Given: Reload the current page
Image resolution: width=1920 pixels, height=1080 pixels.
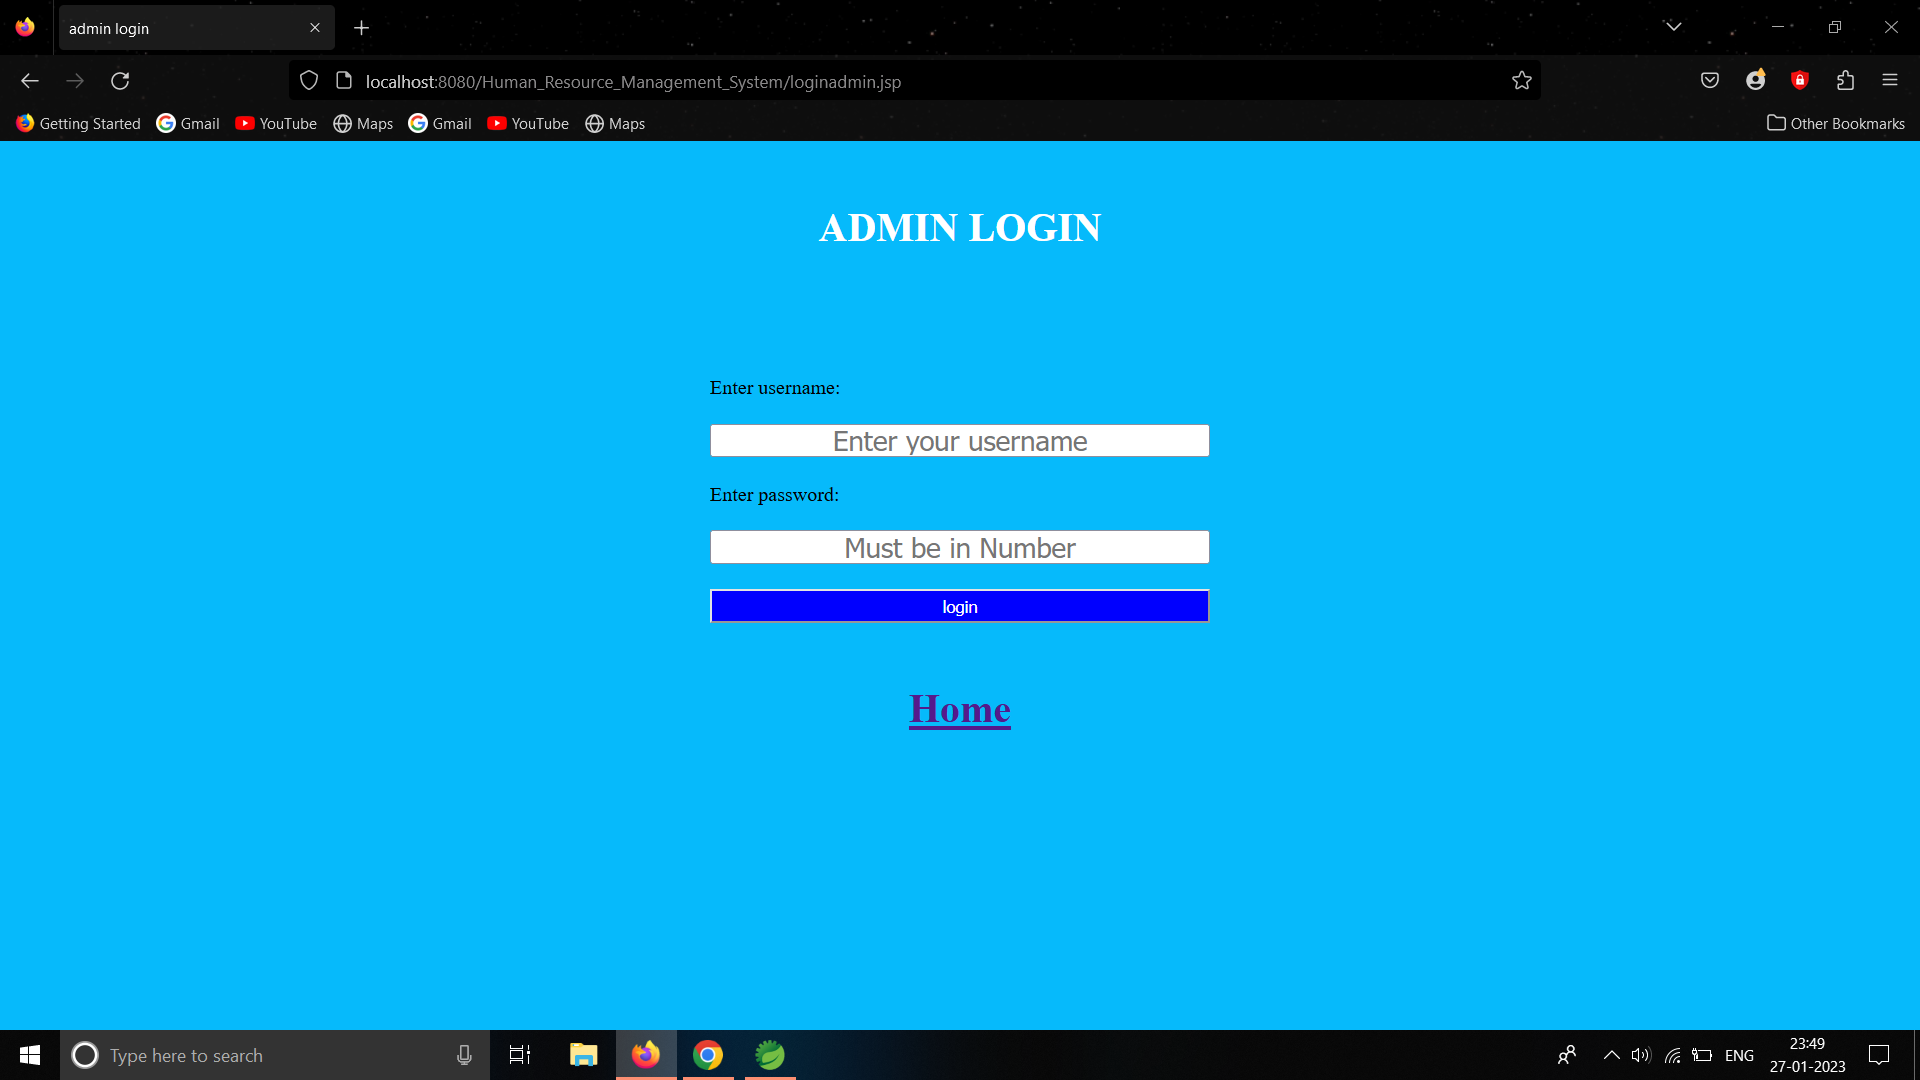Looking at the screenshot, I should click(120, 81).
